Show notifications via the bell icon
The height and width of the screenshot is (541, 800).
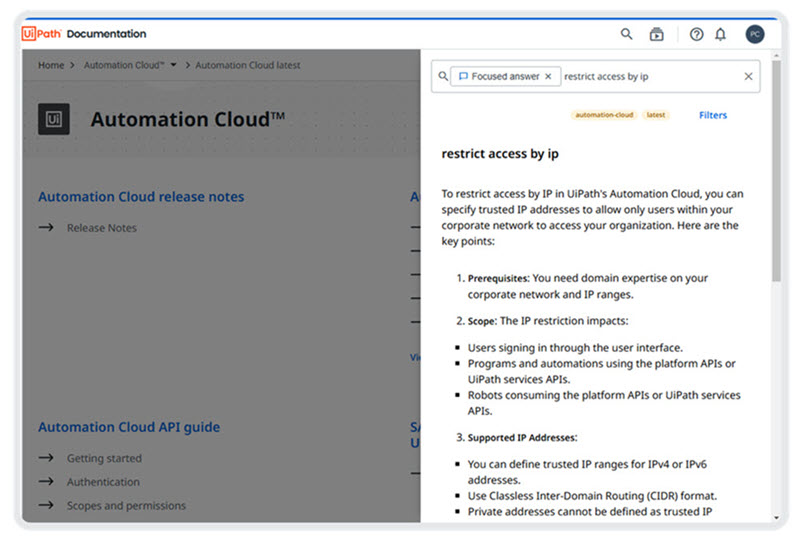click(720, 34)
